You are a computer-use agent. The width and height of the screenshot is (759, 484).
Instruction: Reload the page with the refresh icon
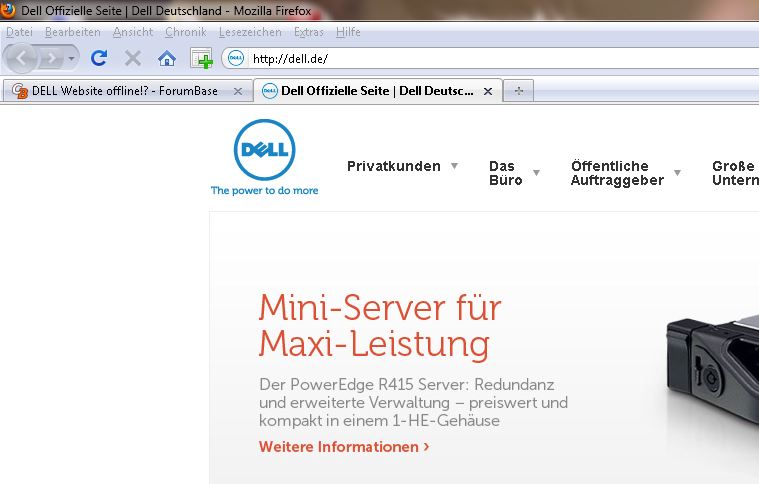pos(99,58)
